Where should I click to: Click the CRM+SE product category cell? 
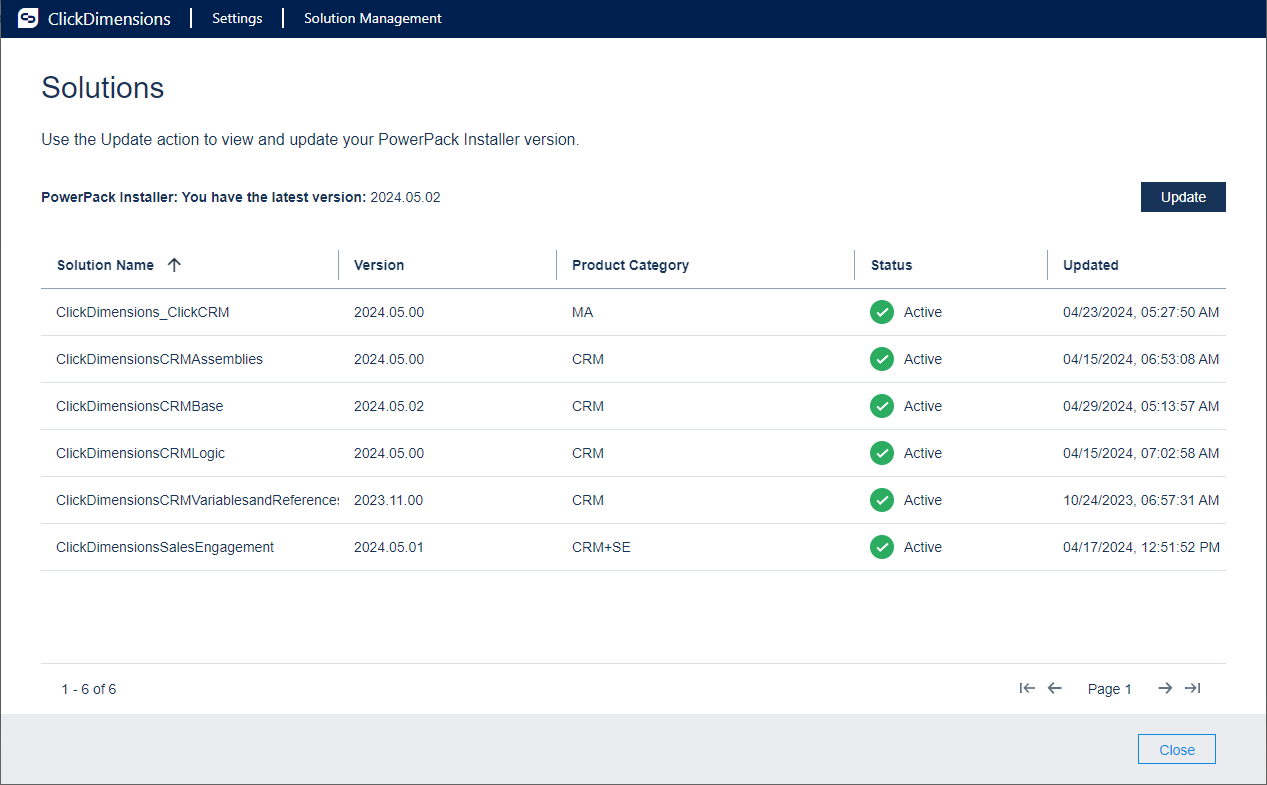click(601, 547)
